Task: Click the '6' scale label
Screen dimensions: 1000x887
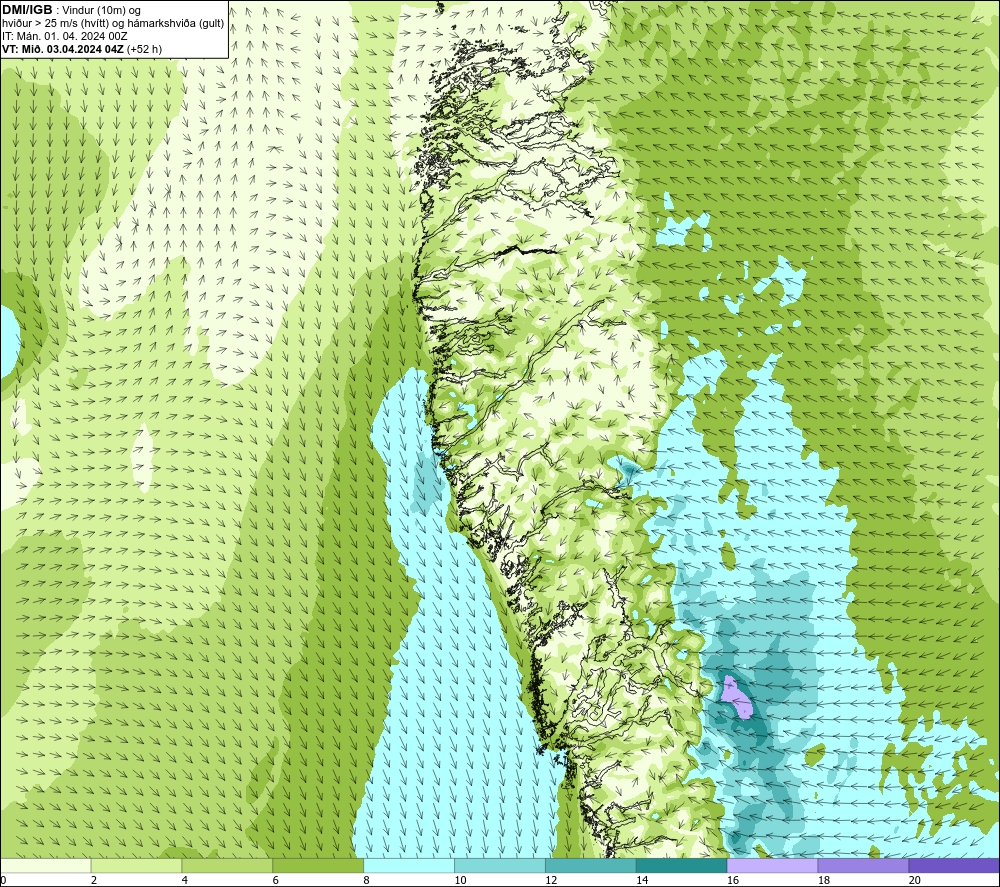Action: tap(276, 881)
